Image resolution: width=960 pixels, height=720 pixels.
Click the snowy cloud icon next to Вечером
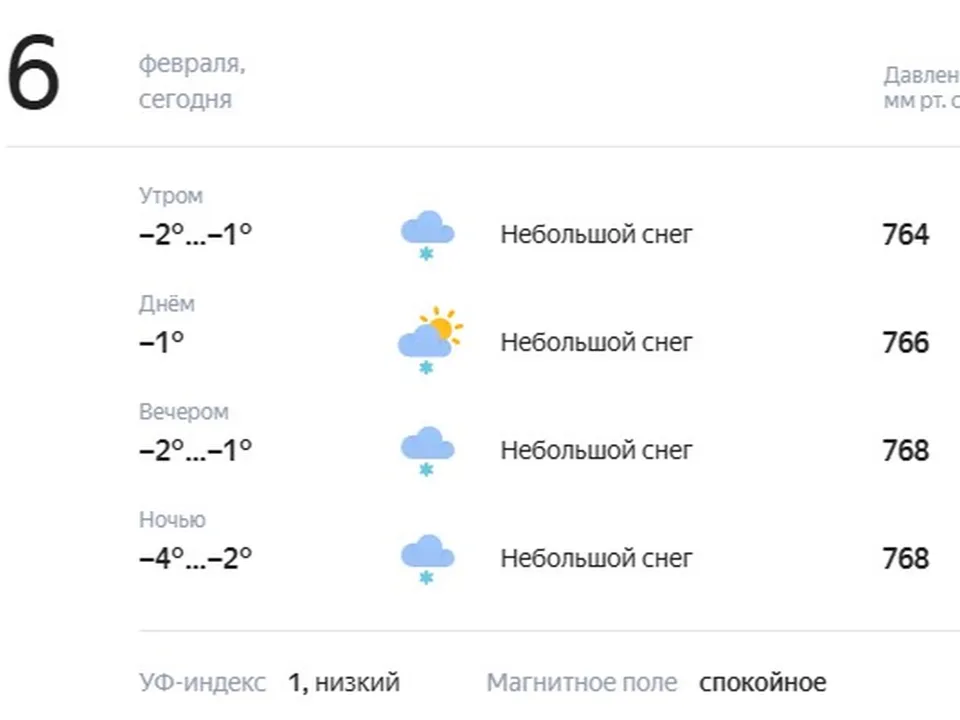[426, 440]
